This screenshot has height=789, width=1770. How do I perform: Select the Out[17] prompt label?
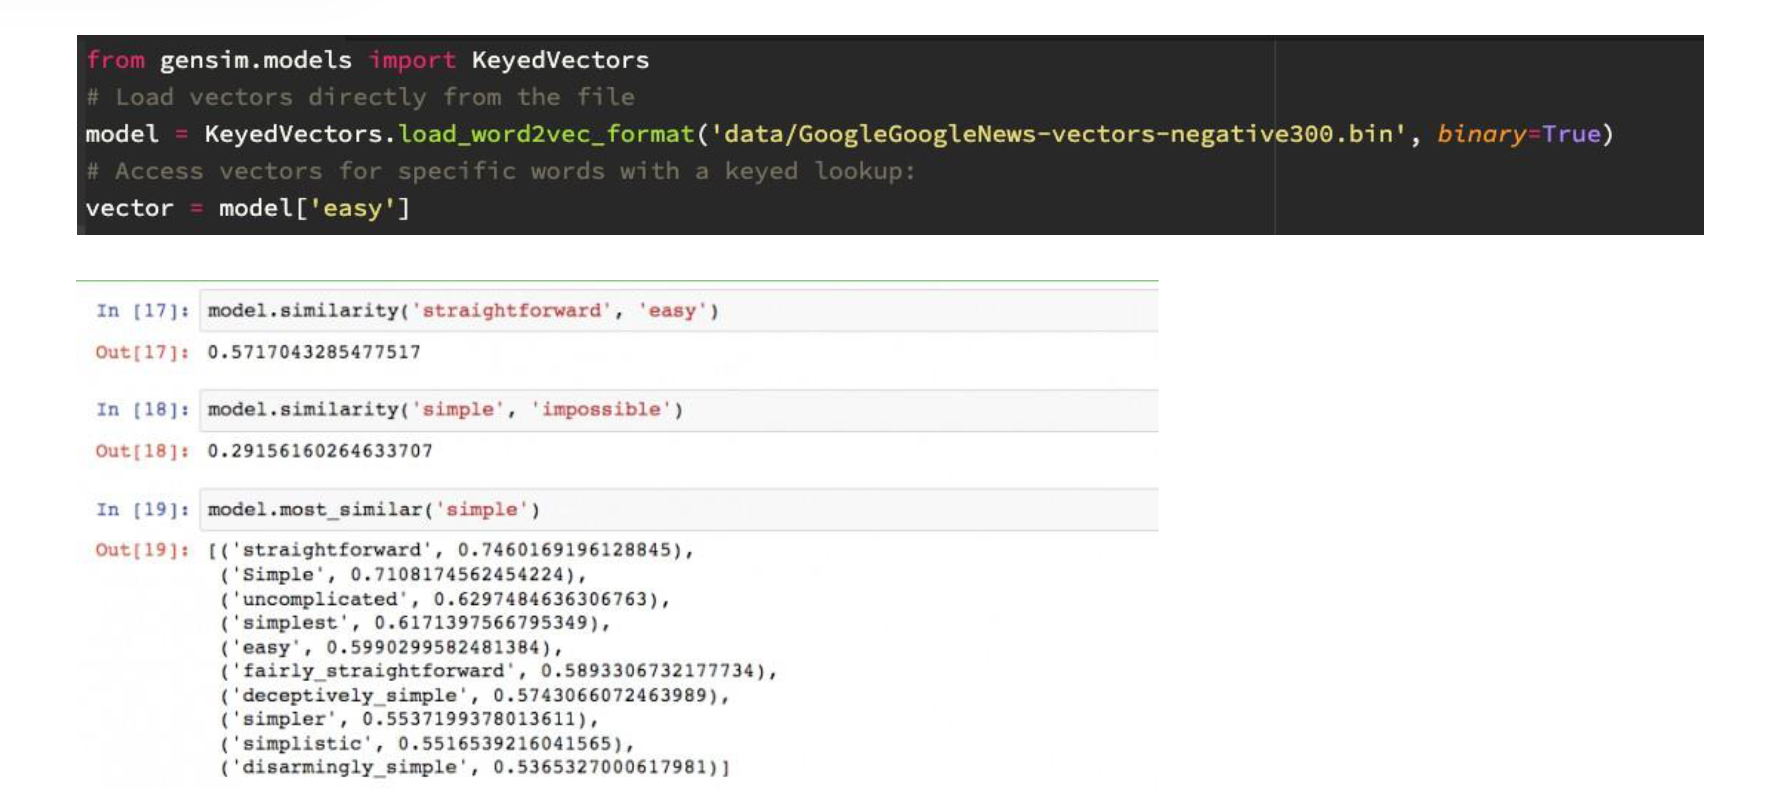coord(142,352)
